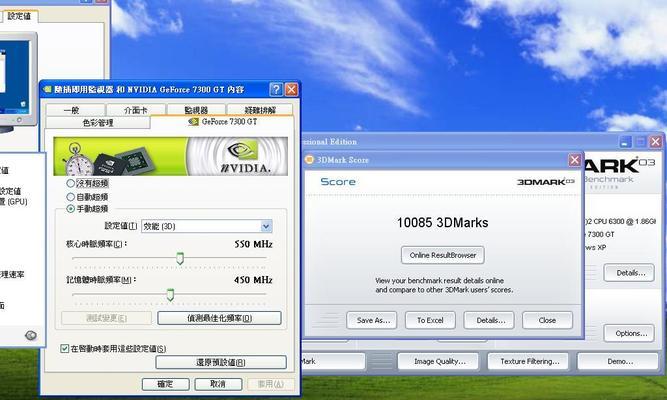
Task: Export results with the To Excel button
Action: (430, 320)
